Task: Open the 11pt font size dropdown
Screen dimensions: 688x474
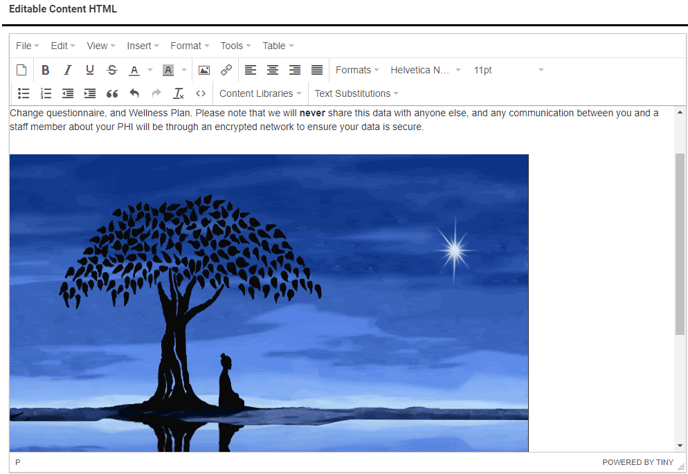Action: click(x=508, y=70)
